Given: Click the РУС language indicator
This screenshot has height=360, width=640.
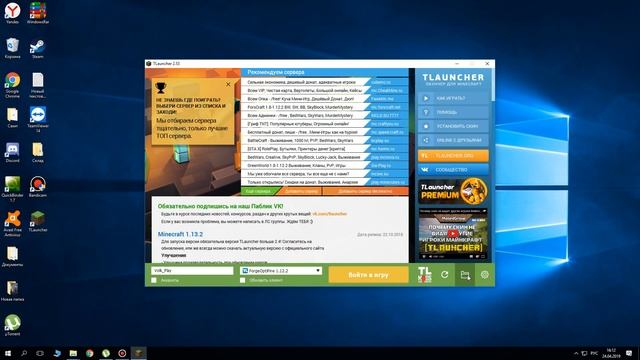Looking at the screenshot, I should 594,353.
